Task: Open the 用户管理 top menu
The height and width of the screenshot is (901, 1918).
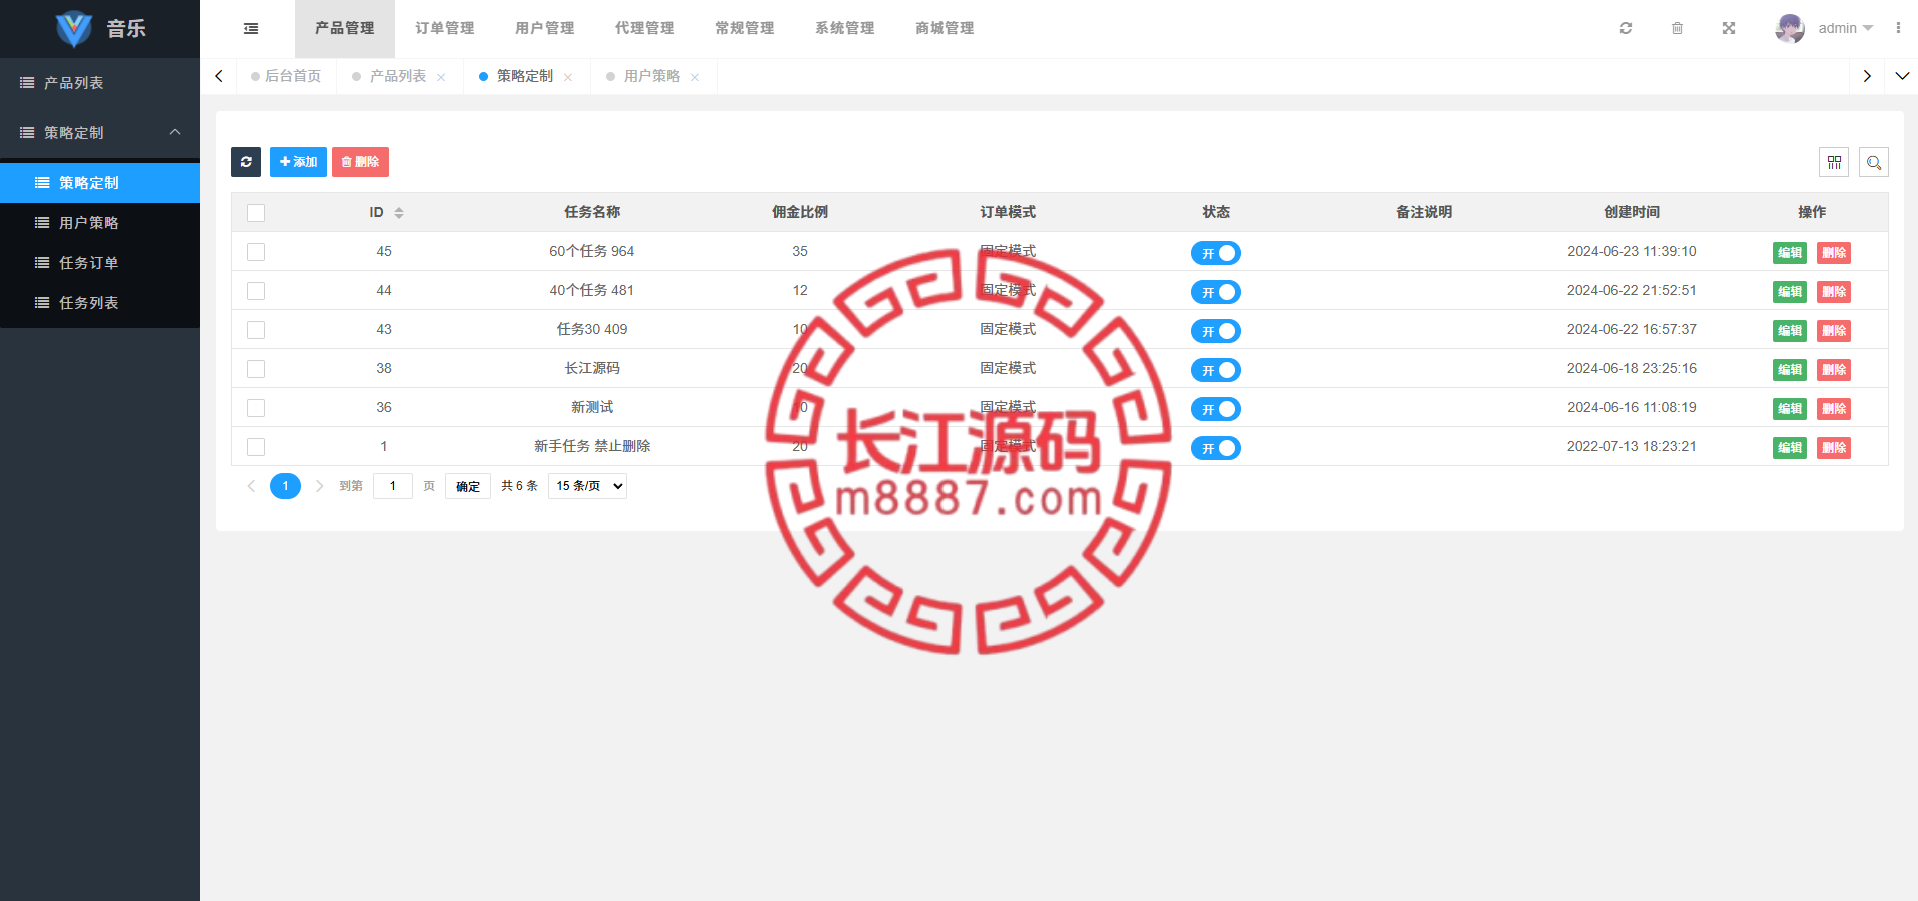Action: [x=545, y=28]
